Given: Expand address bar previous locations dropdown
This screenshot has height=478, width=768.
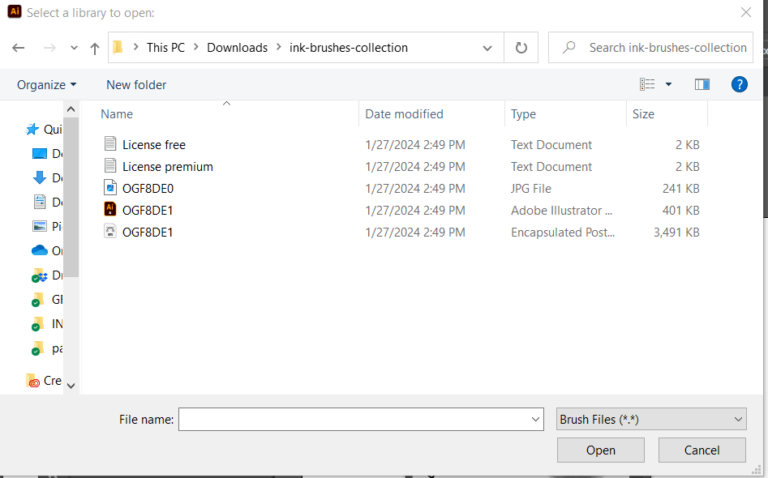Looking at the screenshot, I should point(487,47).
